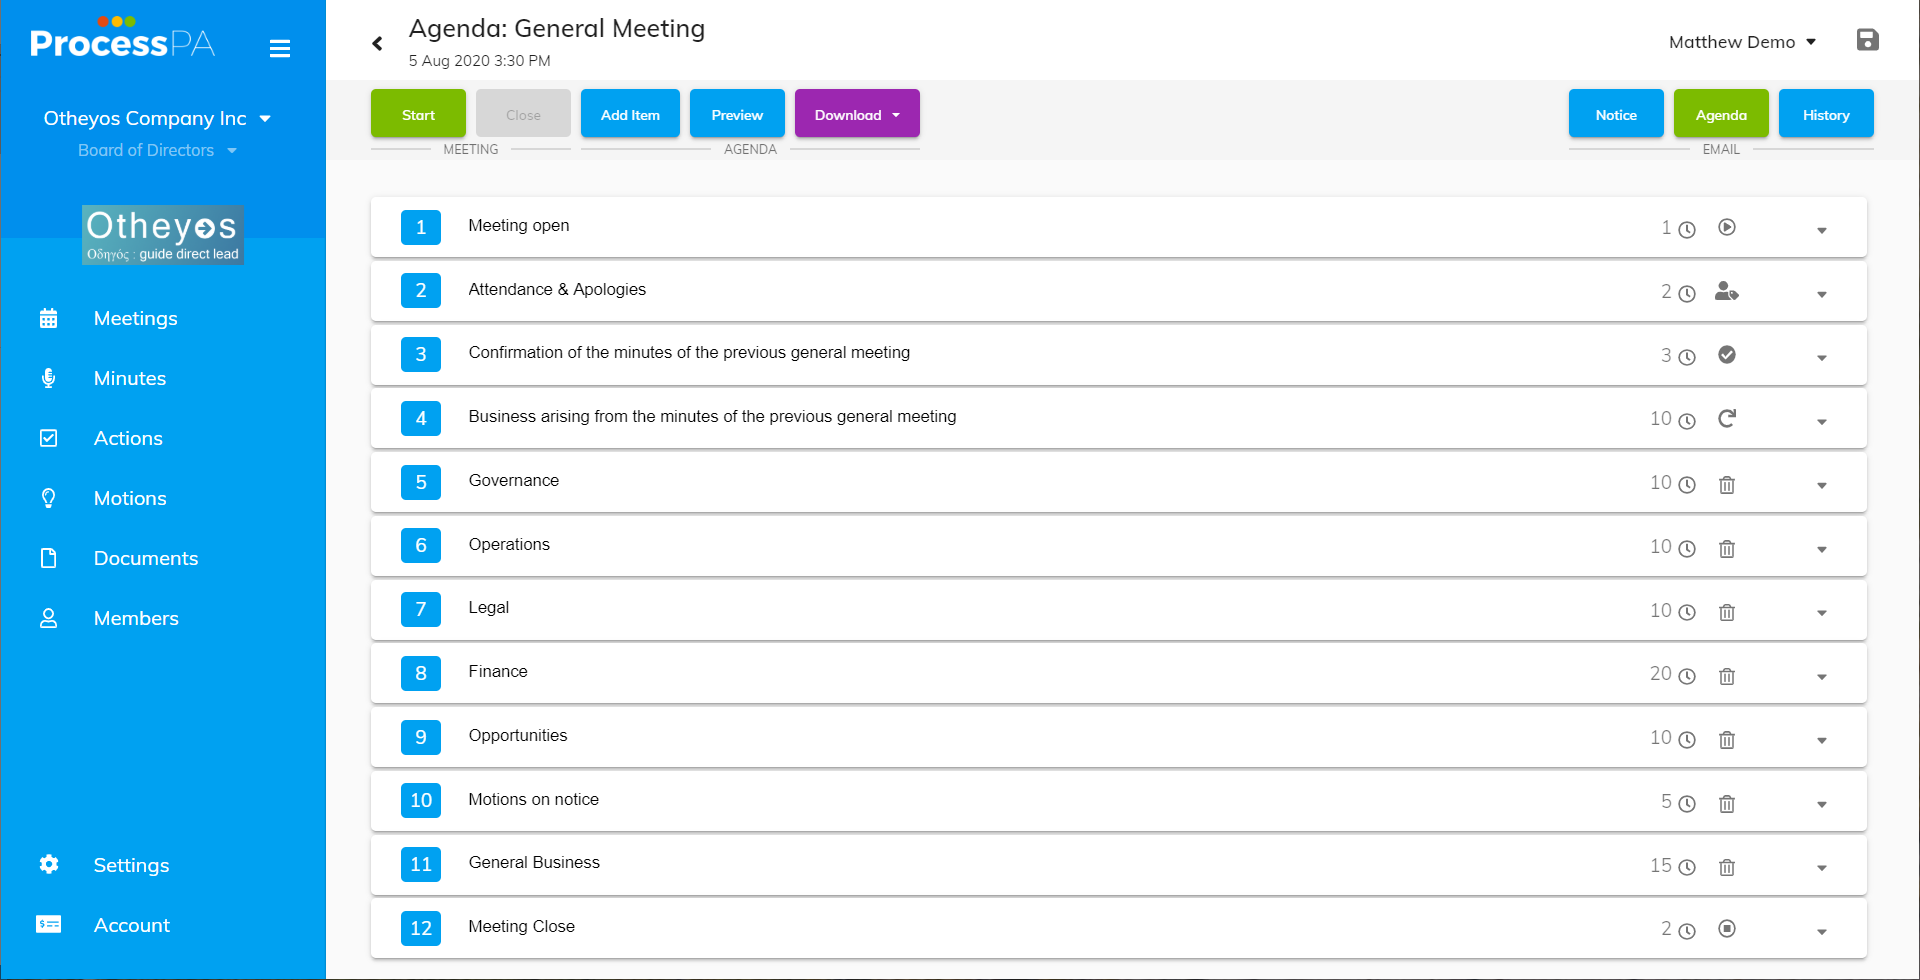The image size is (1920, 980).
Task: Open Meetings in the sidebar
Action: coord(135,318)
